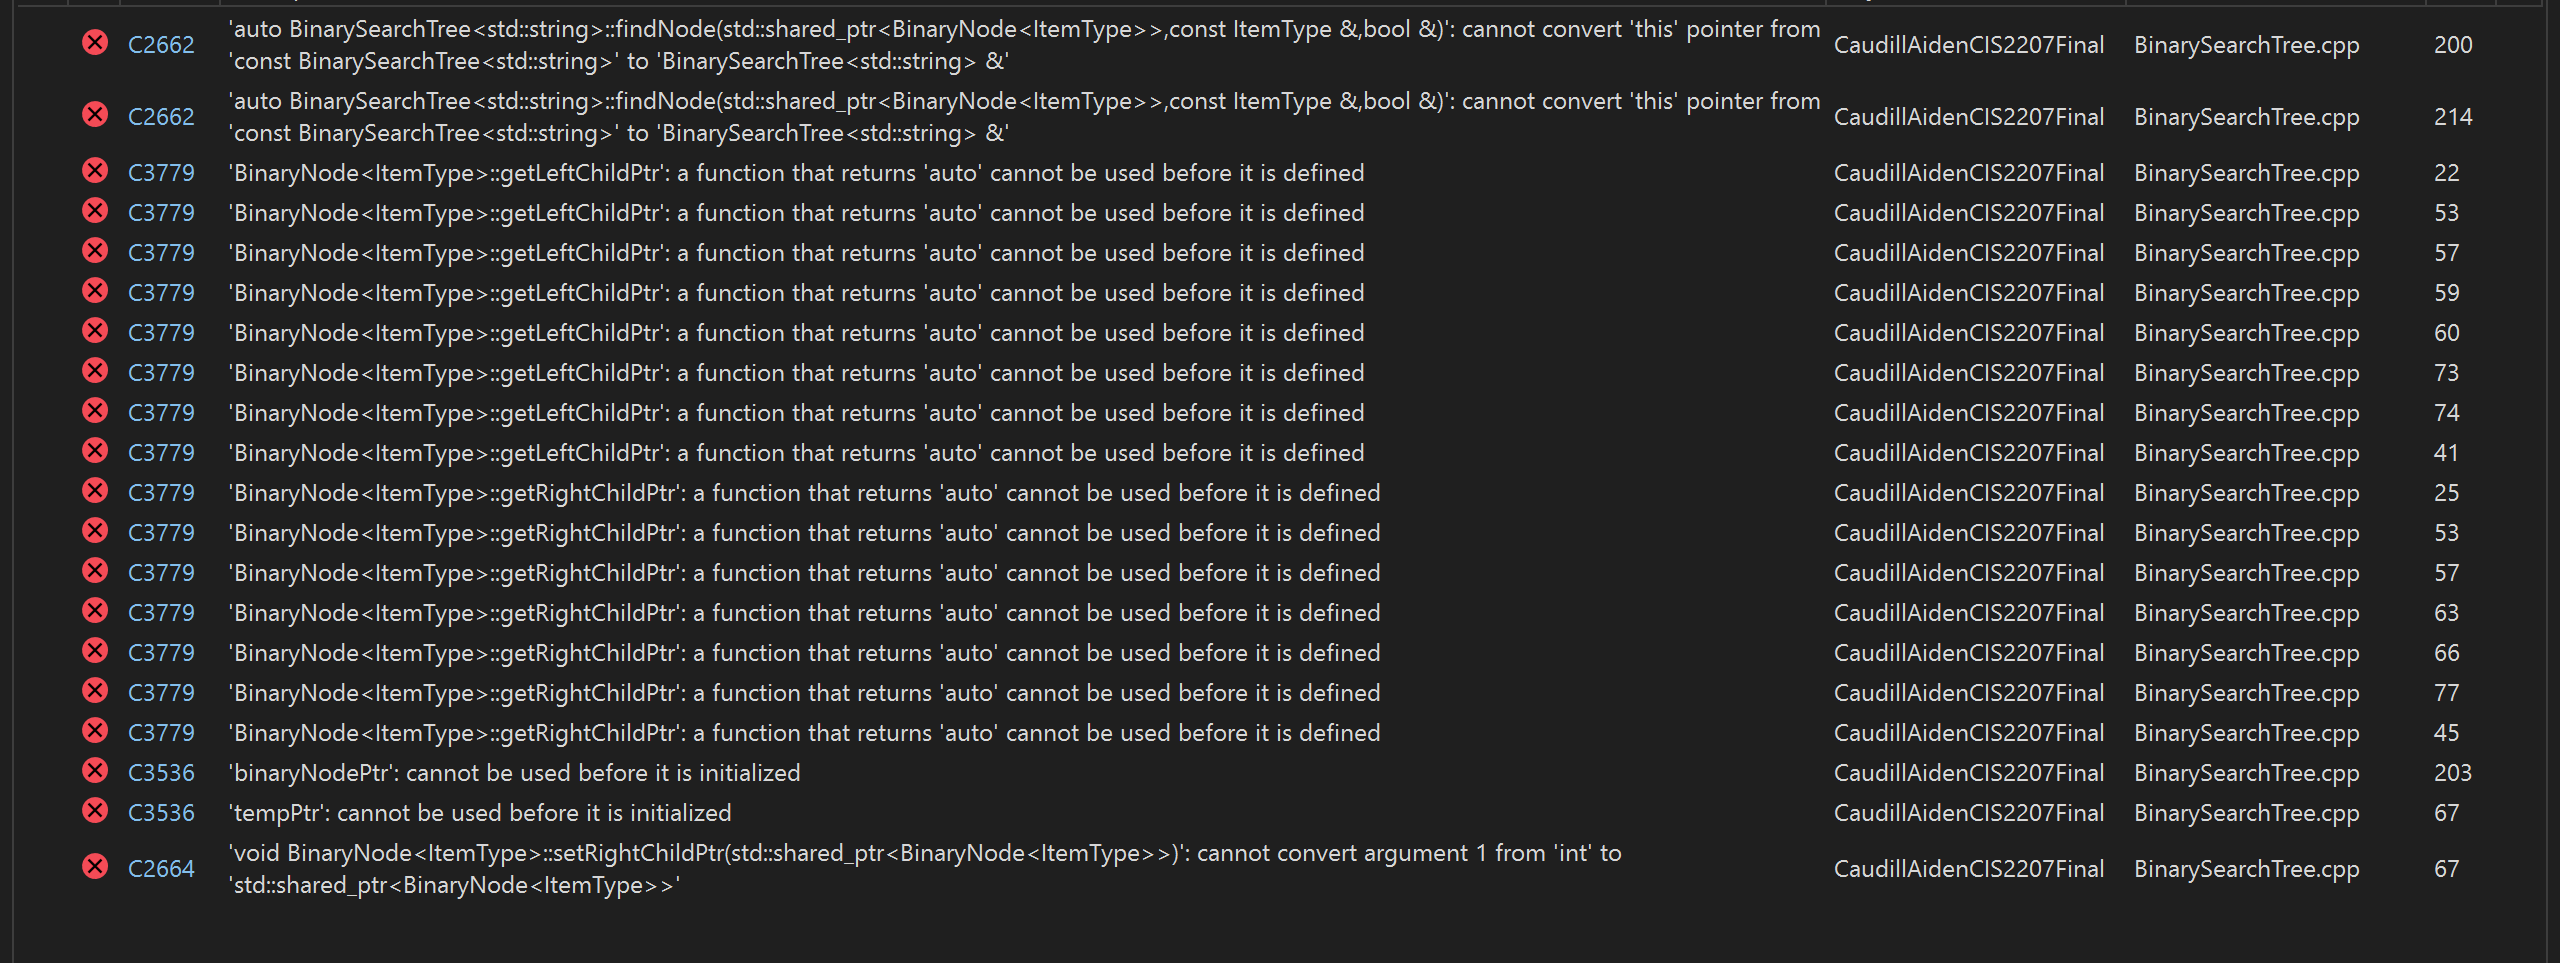Click the error icon next to the line 22 C3779 error
This screenshot has width=2560, height=963.
[x=95, y=171]
